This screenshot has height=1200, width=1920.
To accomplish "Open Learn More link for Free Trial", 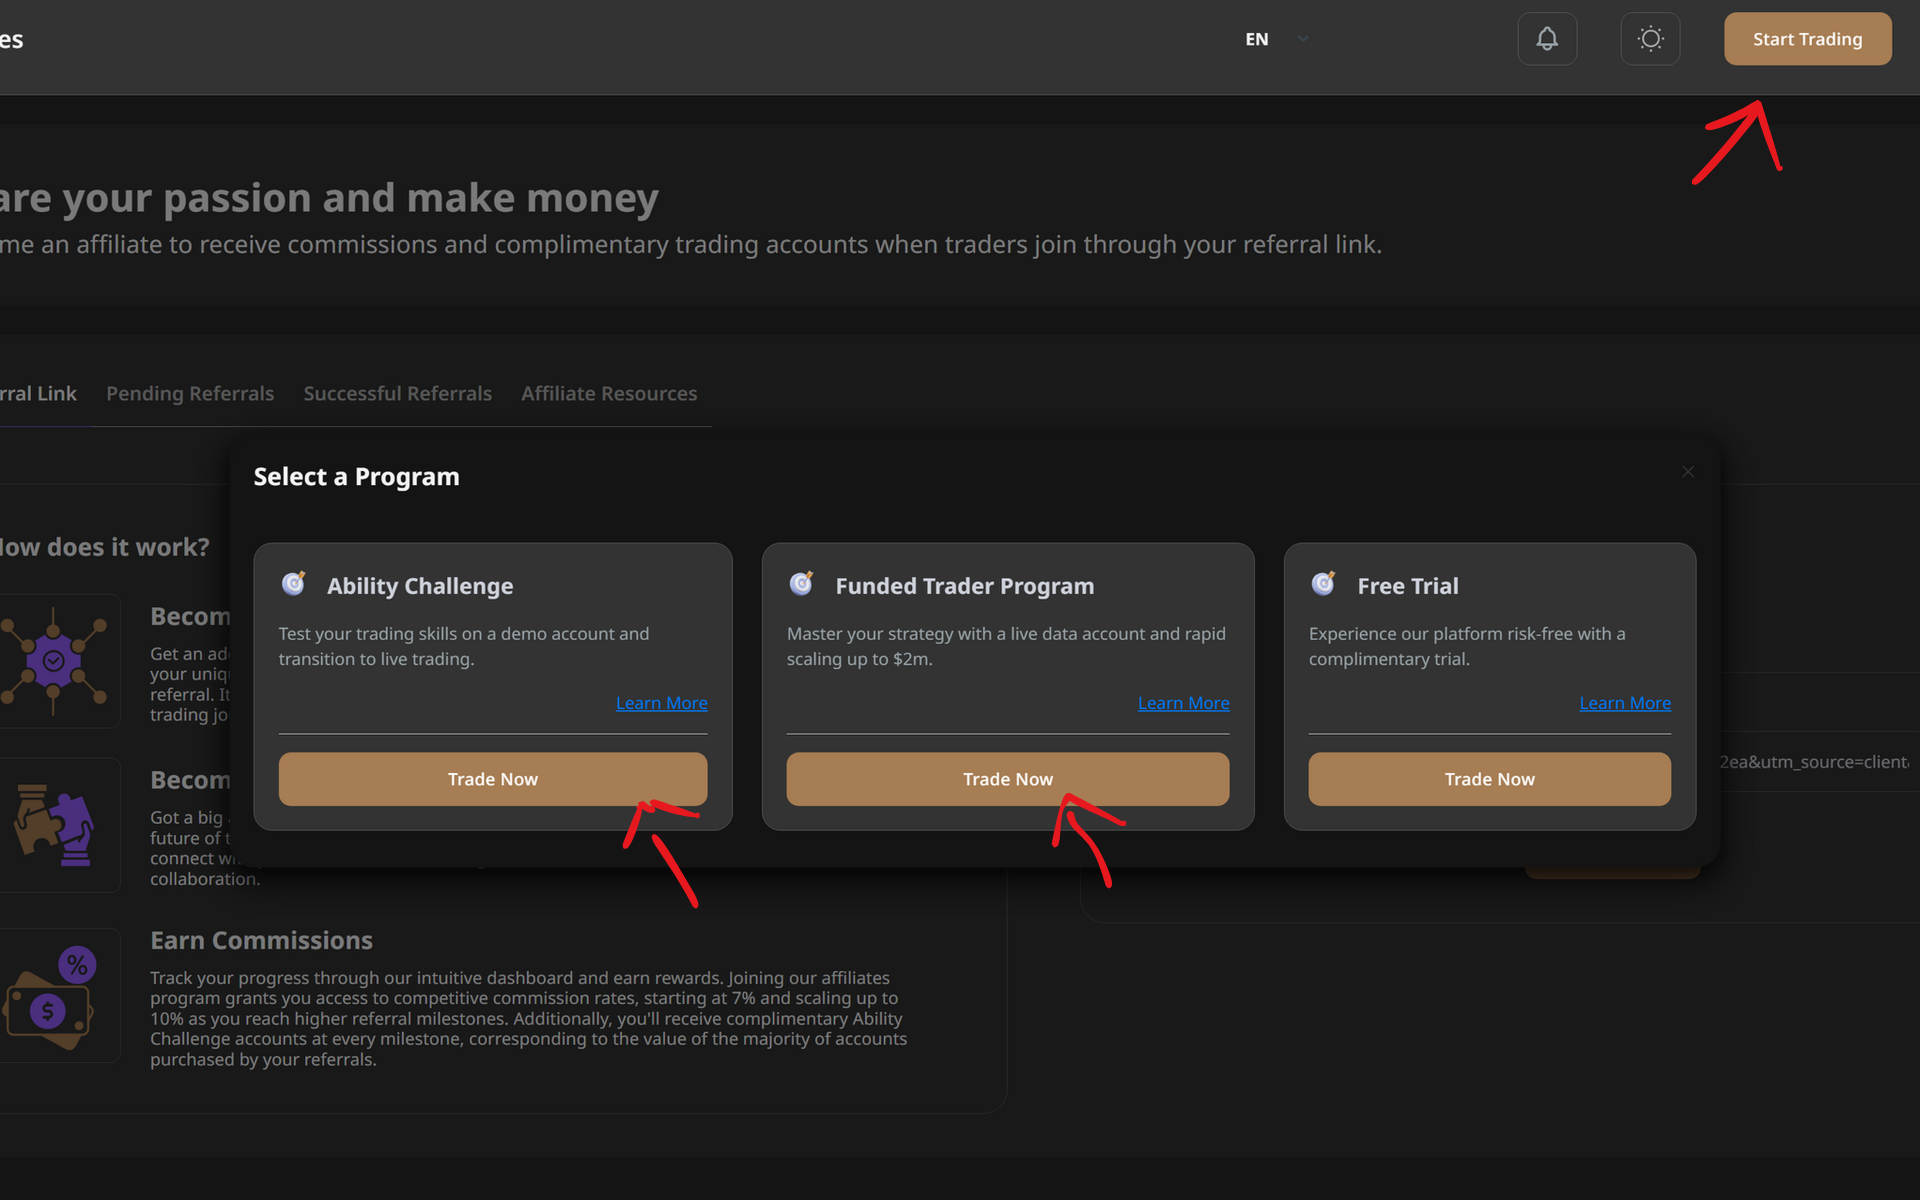I will pyautogui.click(x=1624, y=703).
